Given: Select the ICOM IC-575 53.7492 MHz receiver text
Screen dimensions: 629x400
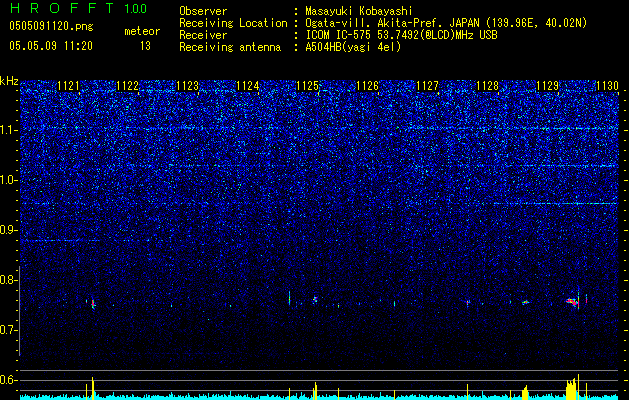Looking at the screenshot, I should tap(401, 35).
